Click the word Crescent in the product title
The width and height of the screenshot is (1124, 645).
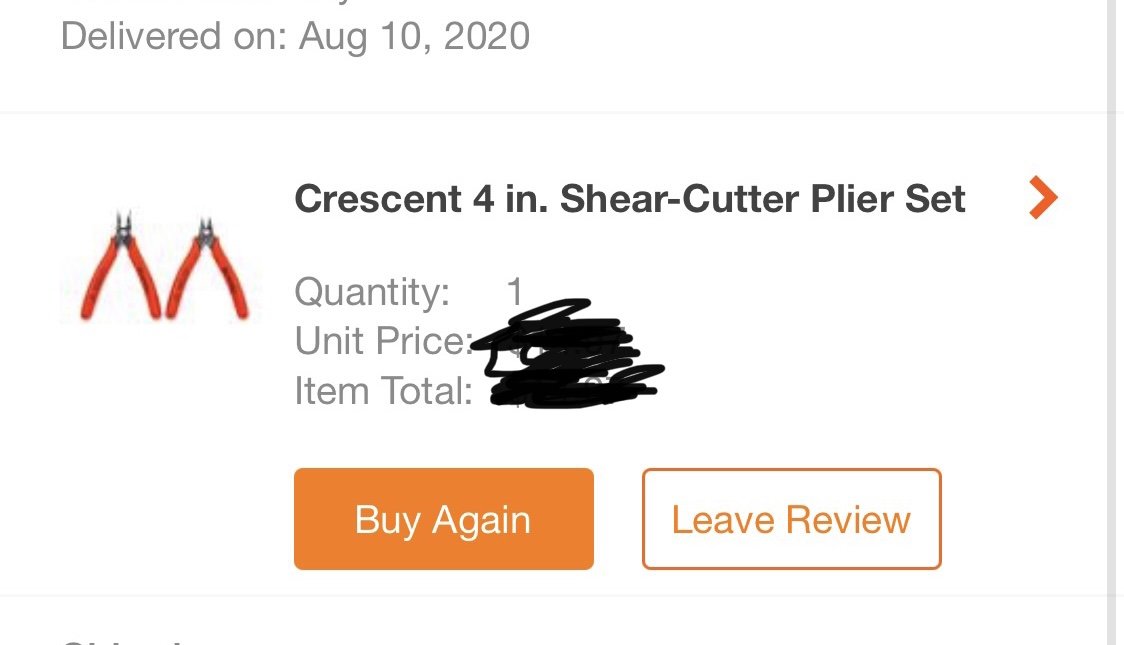coord(378,199)
